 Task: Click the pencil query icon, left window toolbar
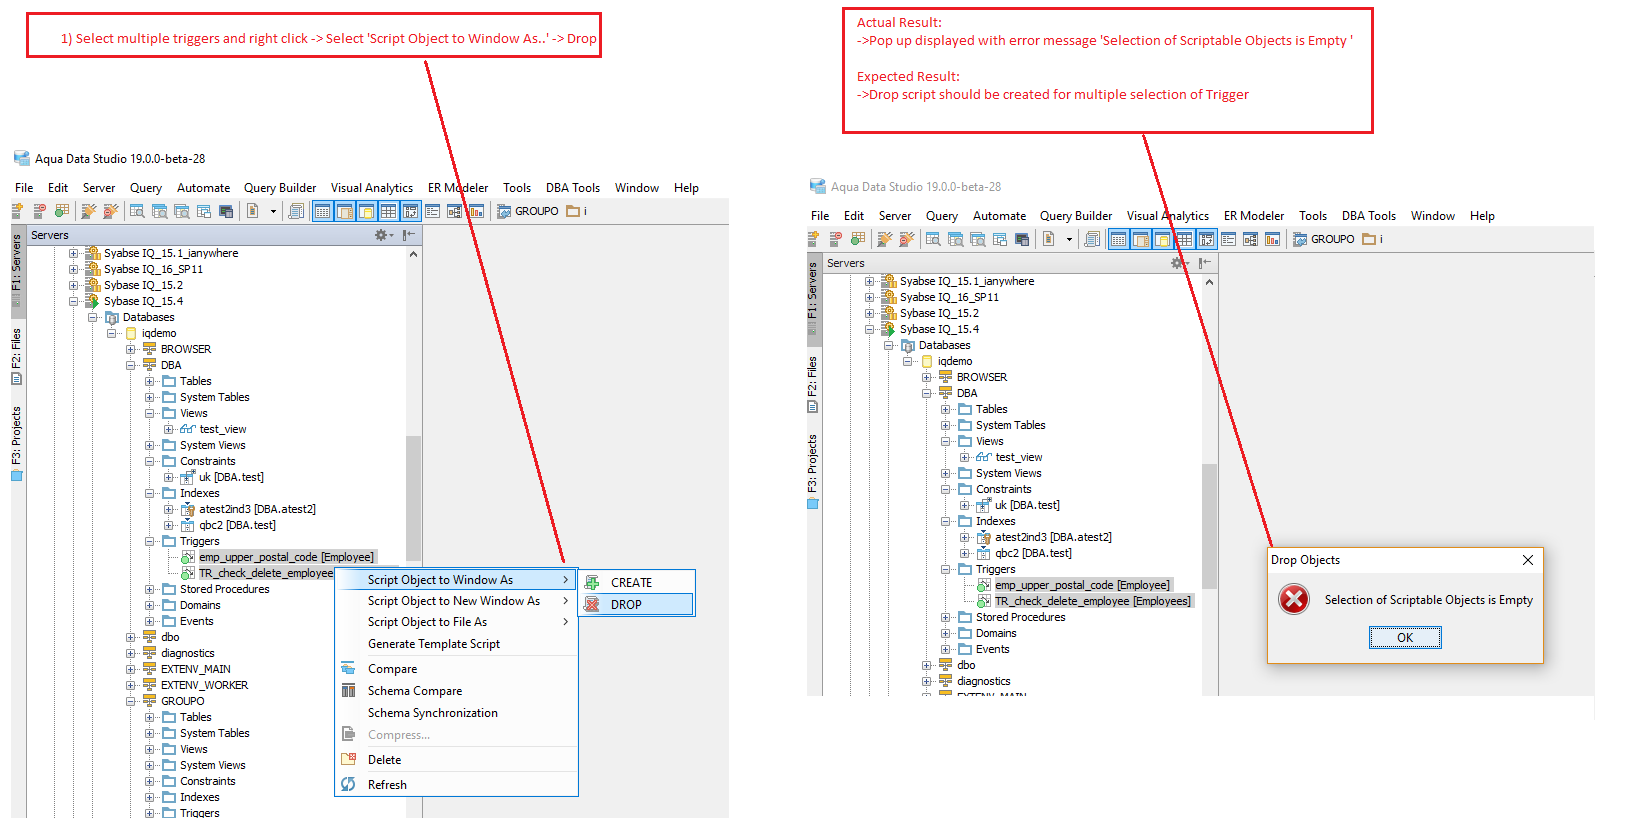(89, 211)
